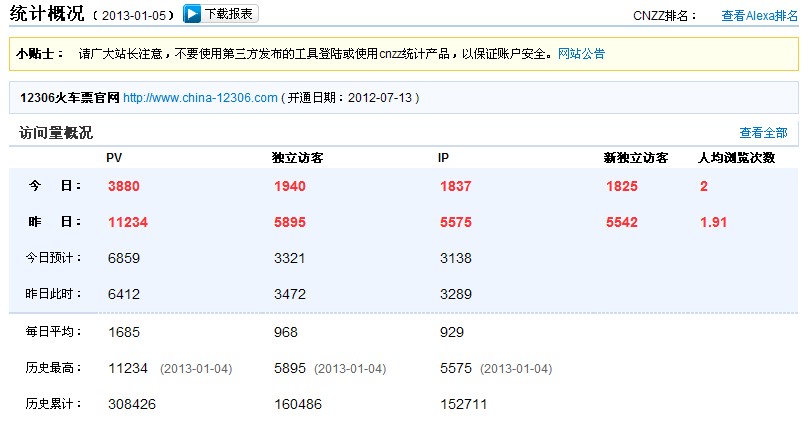Click today's PV value 3880
Screen dimensions: 808x423
pos(124,186)
